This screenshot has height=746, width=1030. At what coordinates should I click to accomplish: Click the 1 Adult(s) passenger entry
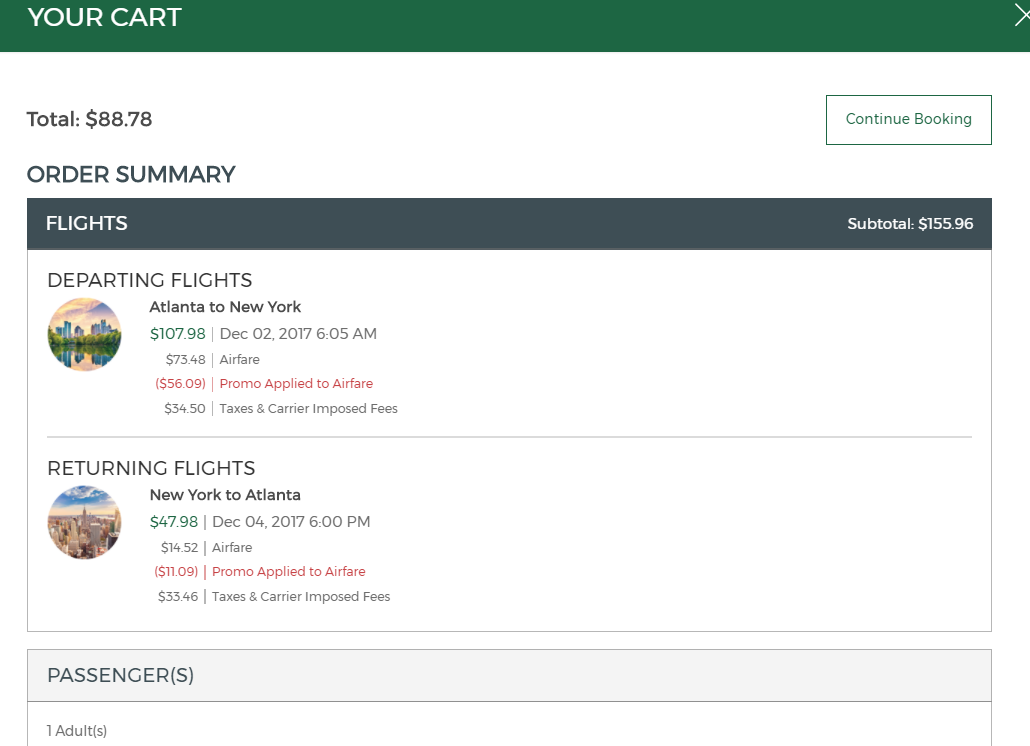(77, 731)
